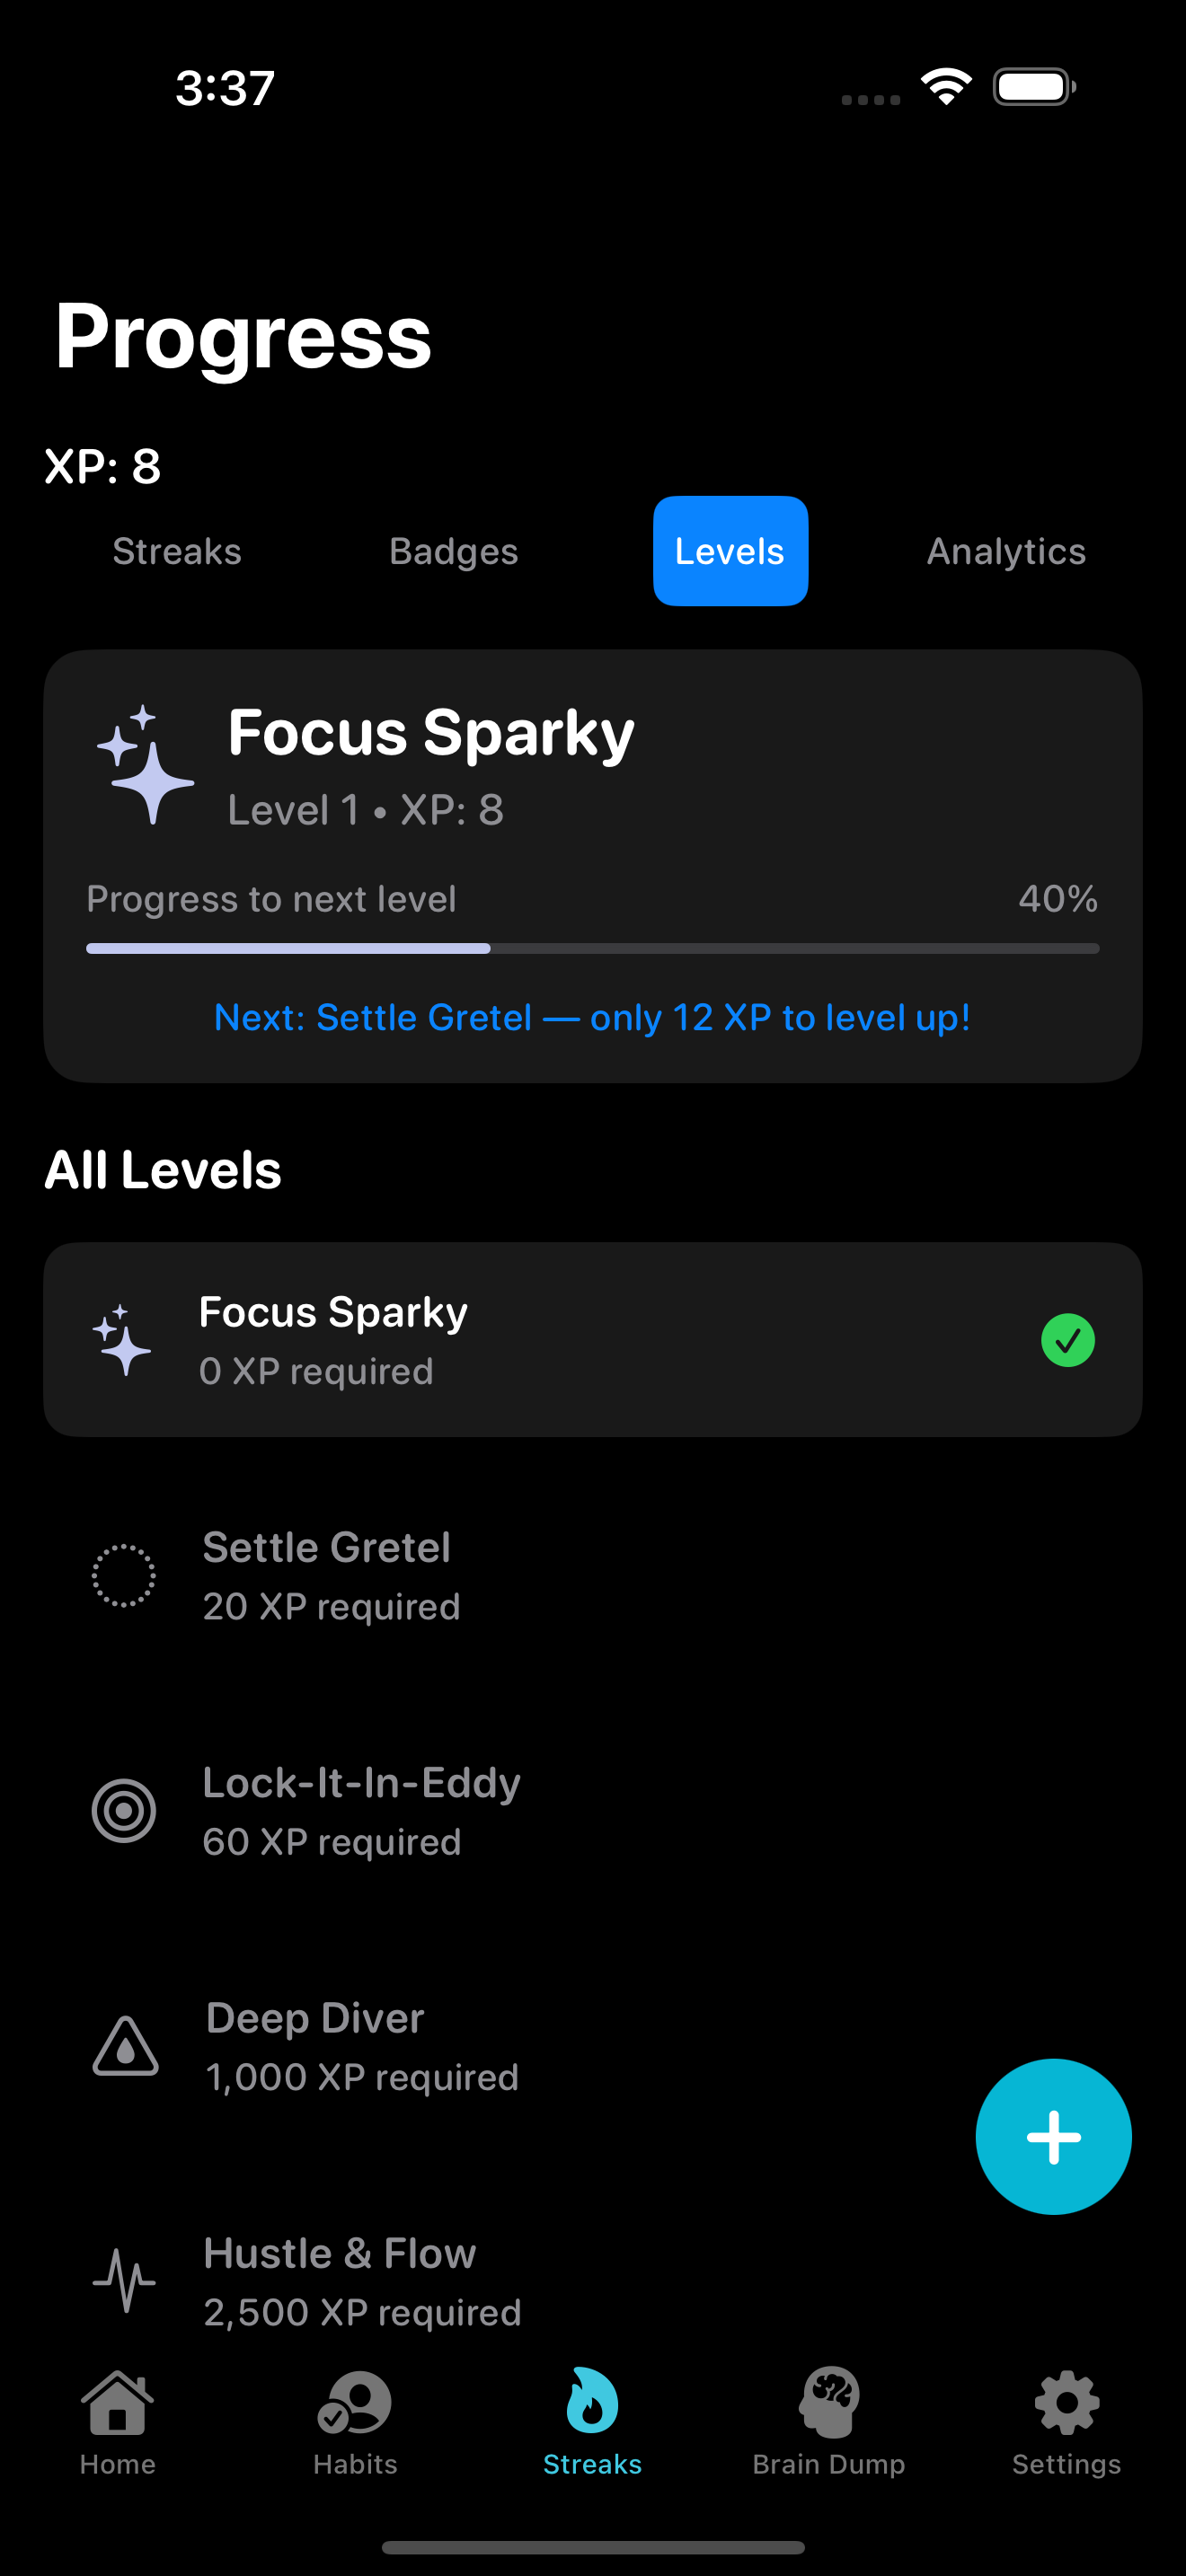Select the Levels tab
The width and height of the screenshot is (1186, 2576).
[730, 551]
